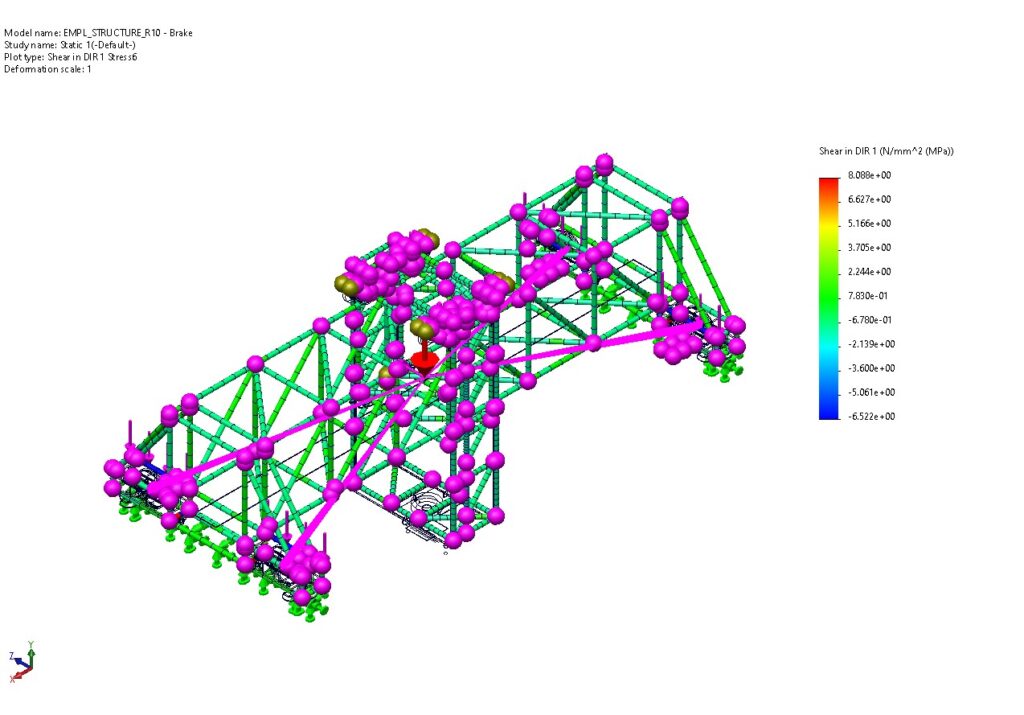Click the topmost magenta joint on the frame
This screenshot has width=1024, height=715.
[603, 162]
